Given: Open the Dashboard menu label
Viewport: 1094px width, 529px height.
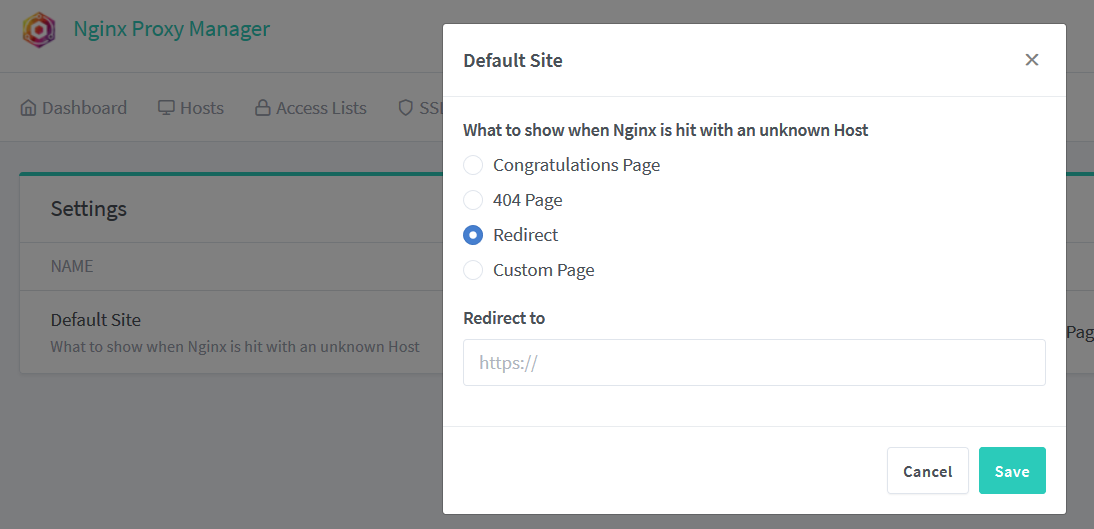Looking at the screenshot, I should pyautogui.click(x=84, y=108).
